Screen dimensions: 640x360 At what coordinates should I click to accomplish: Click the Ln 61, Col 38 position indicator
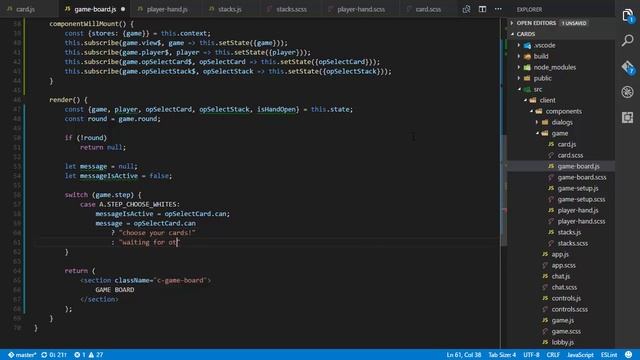click(x=464, y=355)
